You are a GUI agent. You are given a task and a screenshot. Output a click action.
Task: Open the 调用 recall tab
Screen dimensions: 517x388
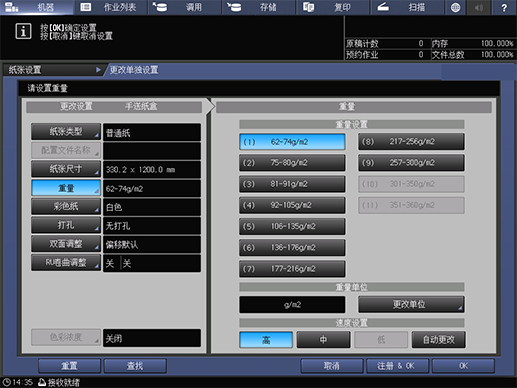pyautogui.click(x=185, y=7)
